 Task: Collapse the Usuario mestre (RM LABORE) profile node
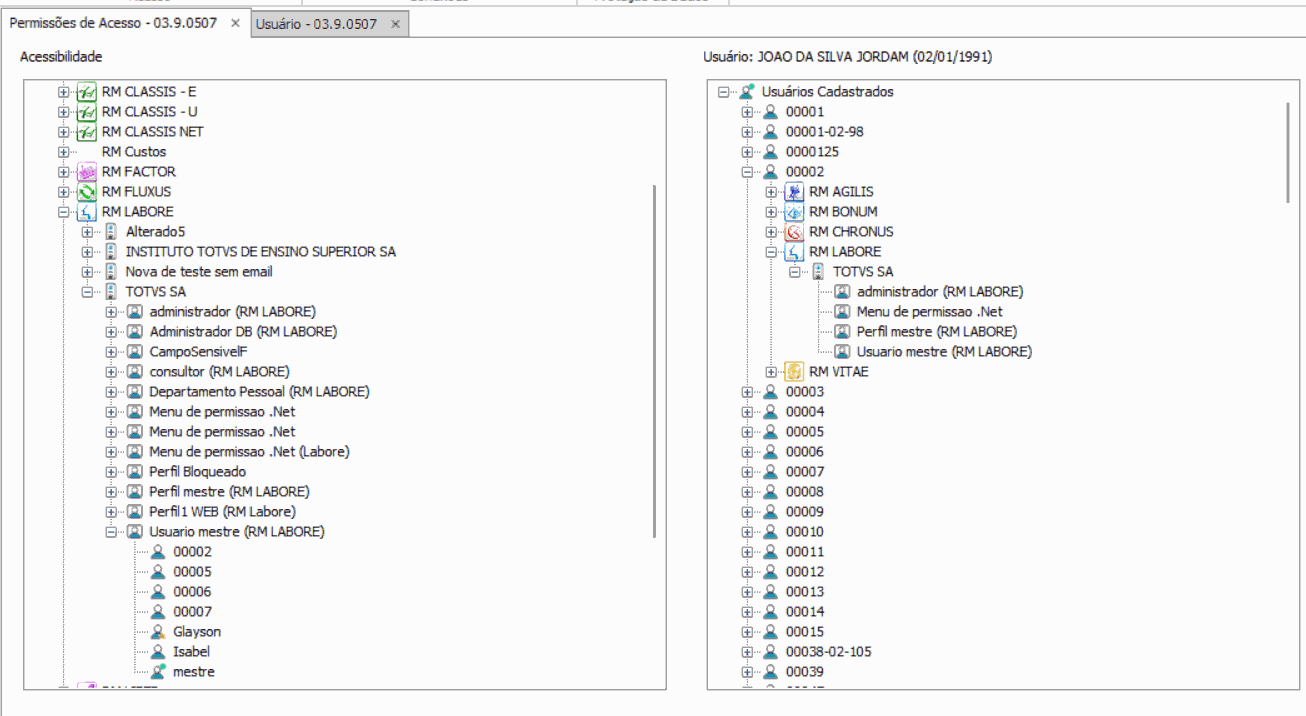tap(111, 532)
